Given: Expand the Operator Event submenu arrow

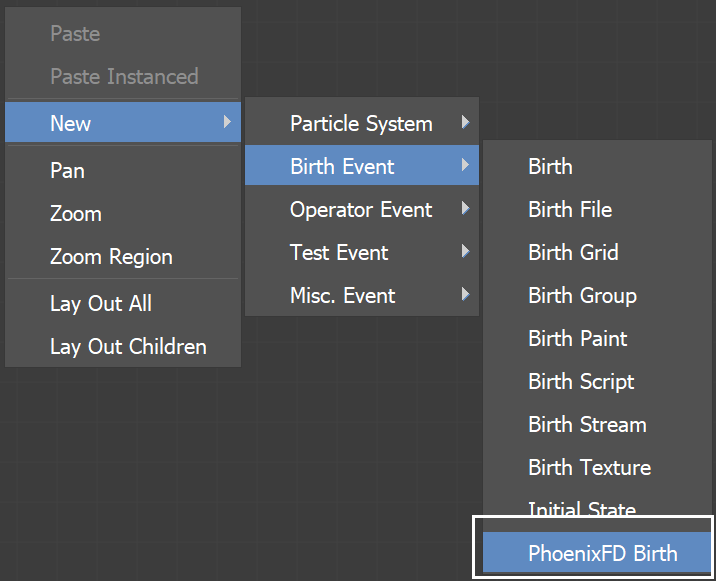Looking at the screenshot, I should coord(465,208).
